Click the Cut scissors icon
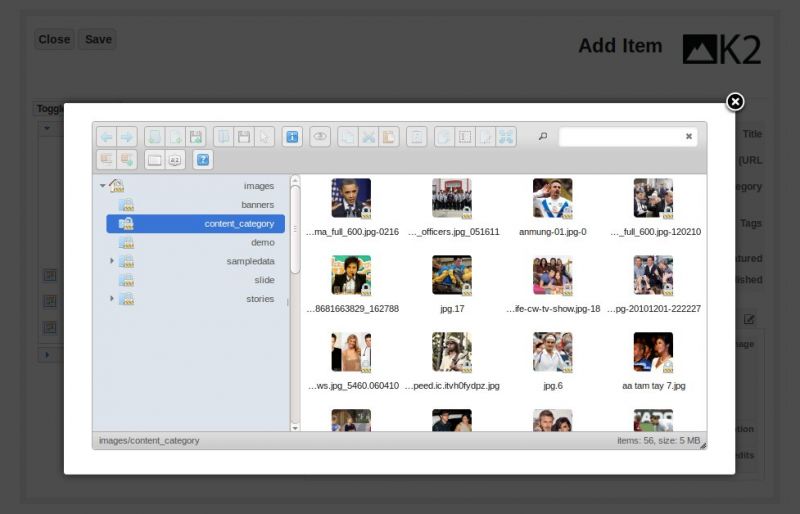Image resolution: width=800 pixels, height=514 pixels. point(368,137)
